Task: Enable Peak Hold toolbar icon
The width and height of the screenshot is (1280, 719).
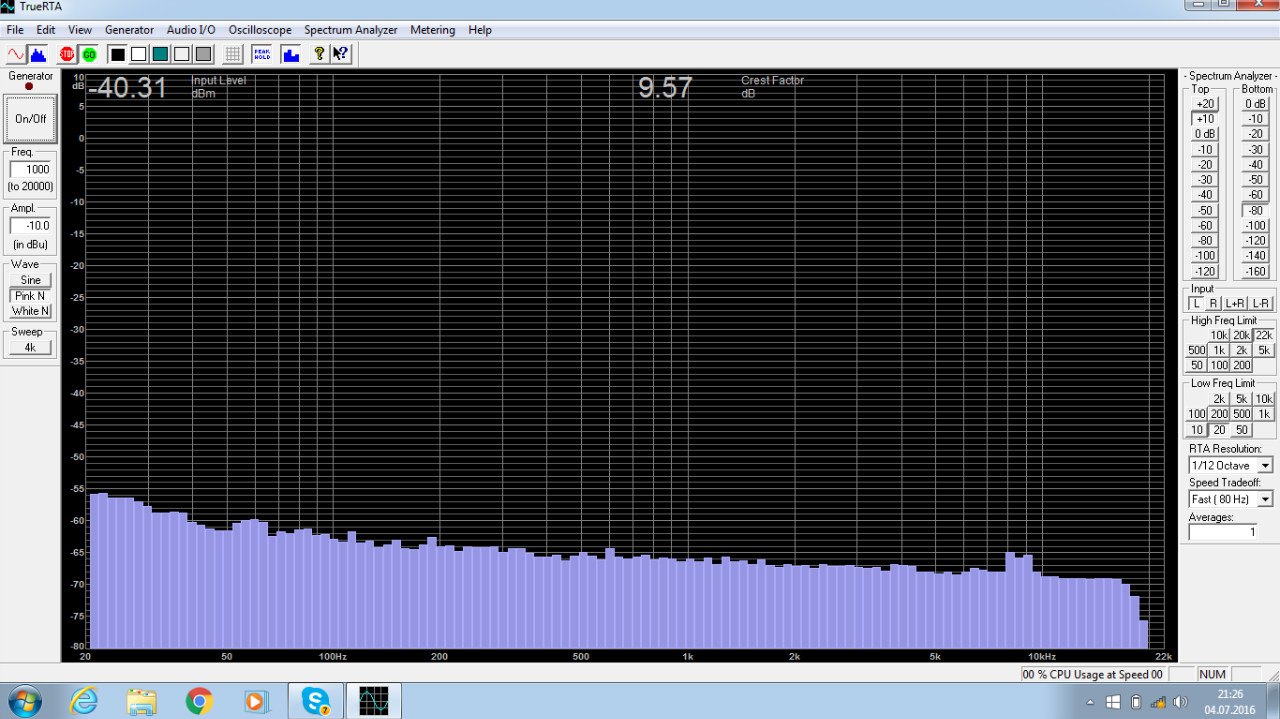Action: [262, 54]
